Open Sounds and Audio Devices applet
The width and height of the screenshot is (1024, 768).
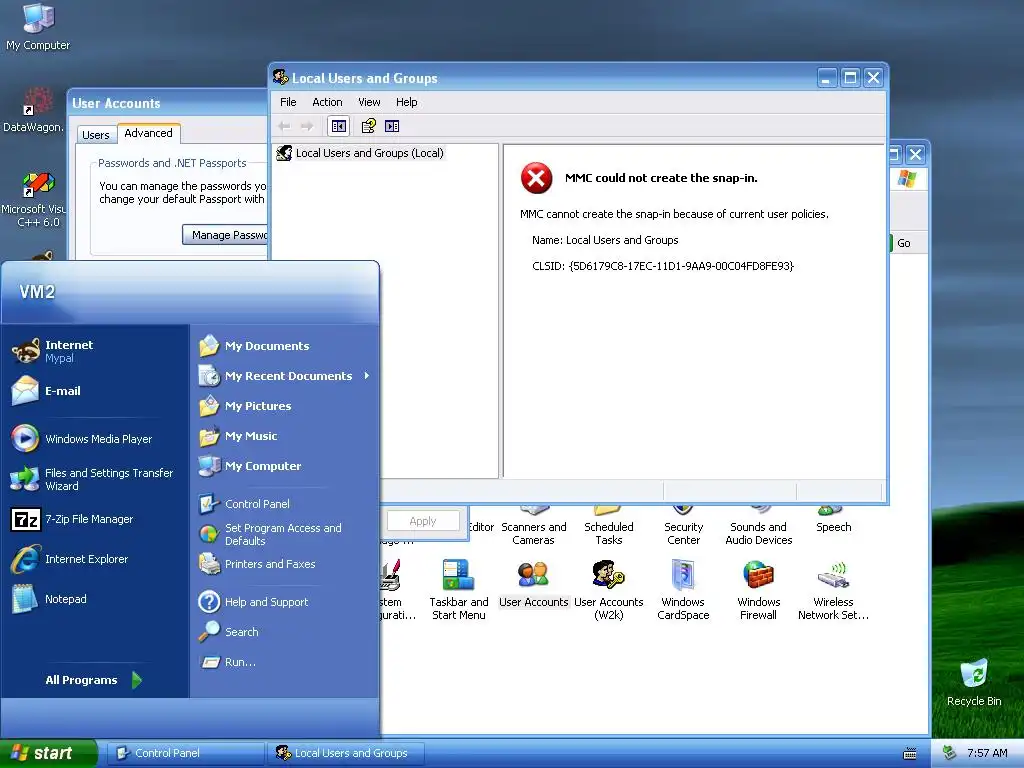[758, 527]
